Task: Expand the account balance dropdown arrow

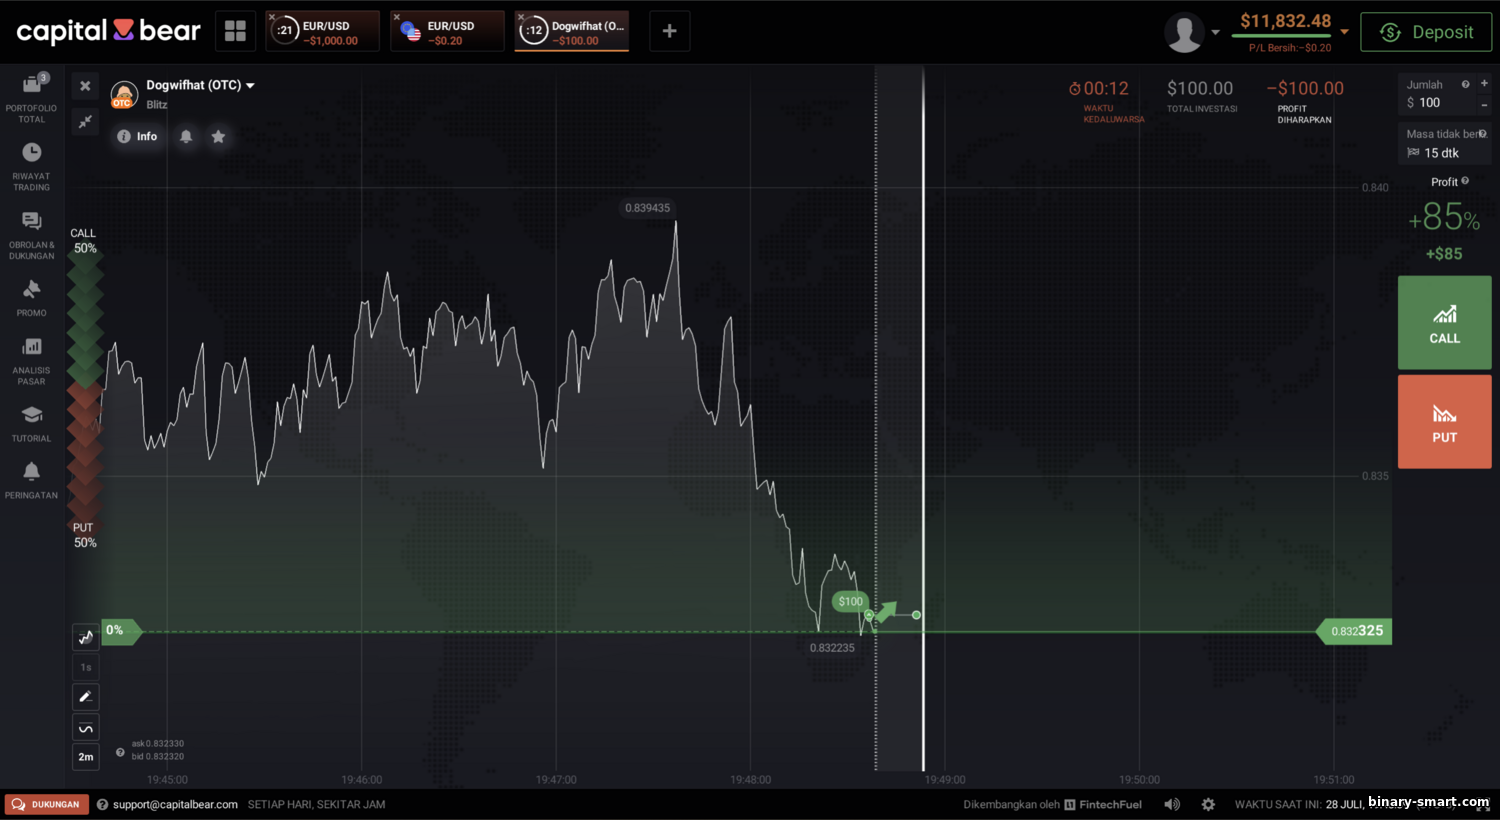Action: [1345, 32]
